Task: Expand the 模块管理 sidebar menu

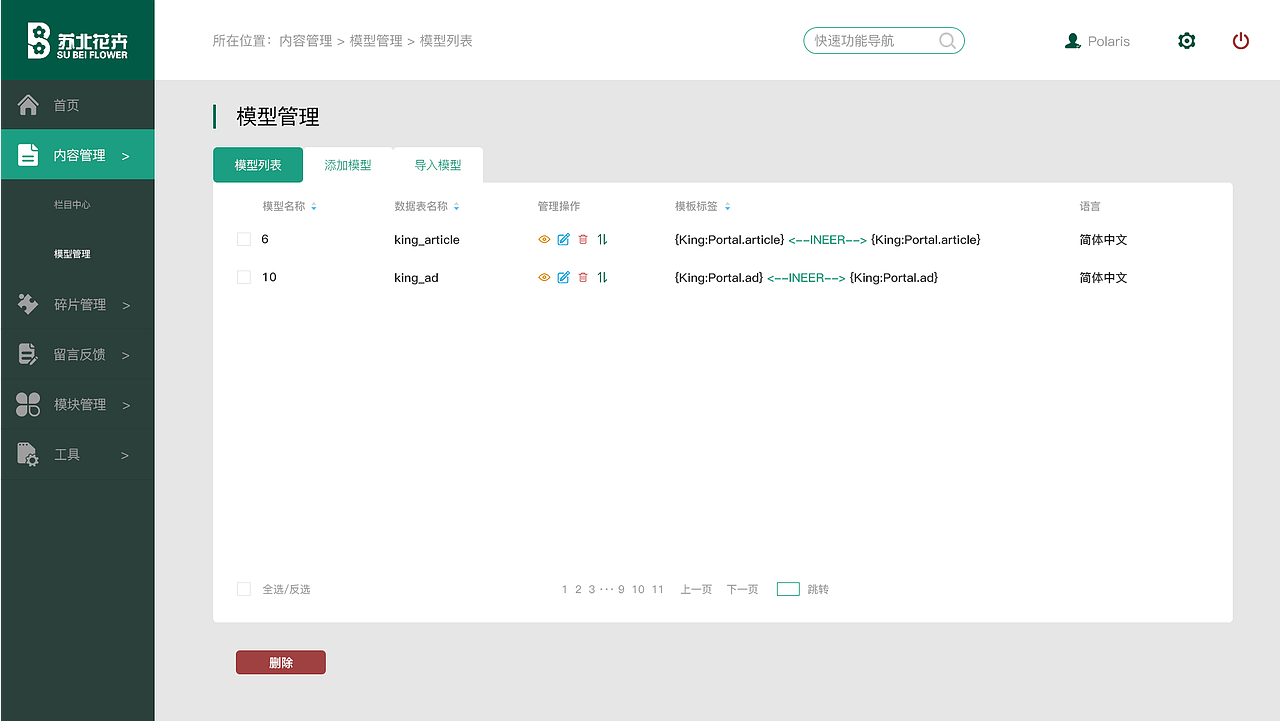Action: click(x=77, y=404)
